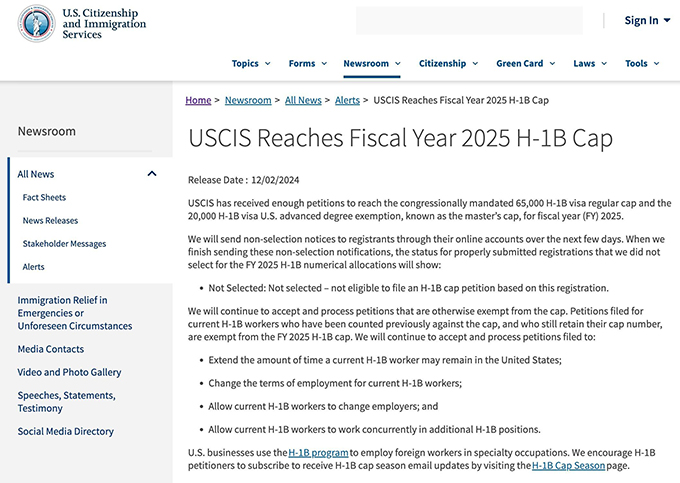
Task: Click 'Change the terms of employment' bullet
Action: (335, 383)
